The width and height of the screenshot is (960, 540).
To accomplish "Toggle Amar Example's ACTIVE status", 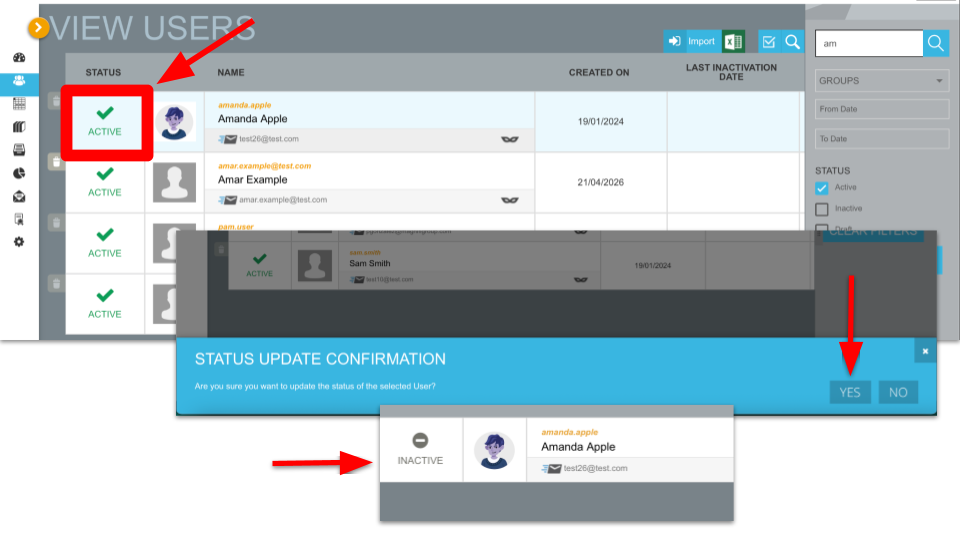I will [105, 182].
